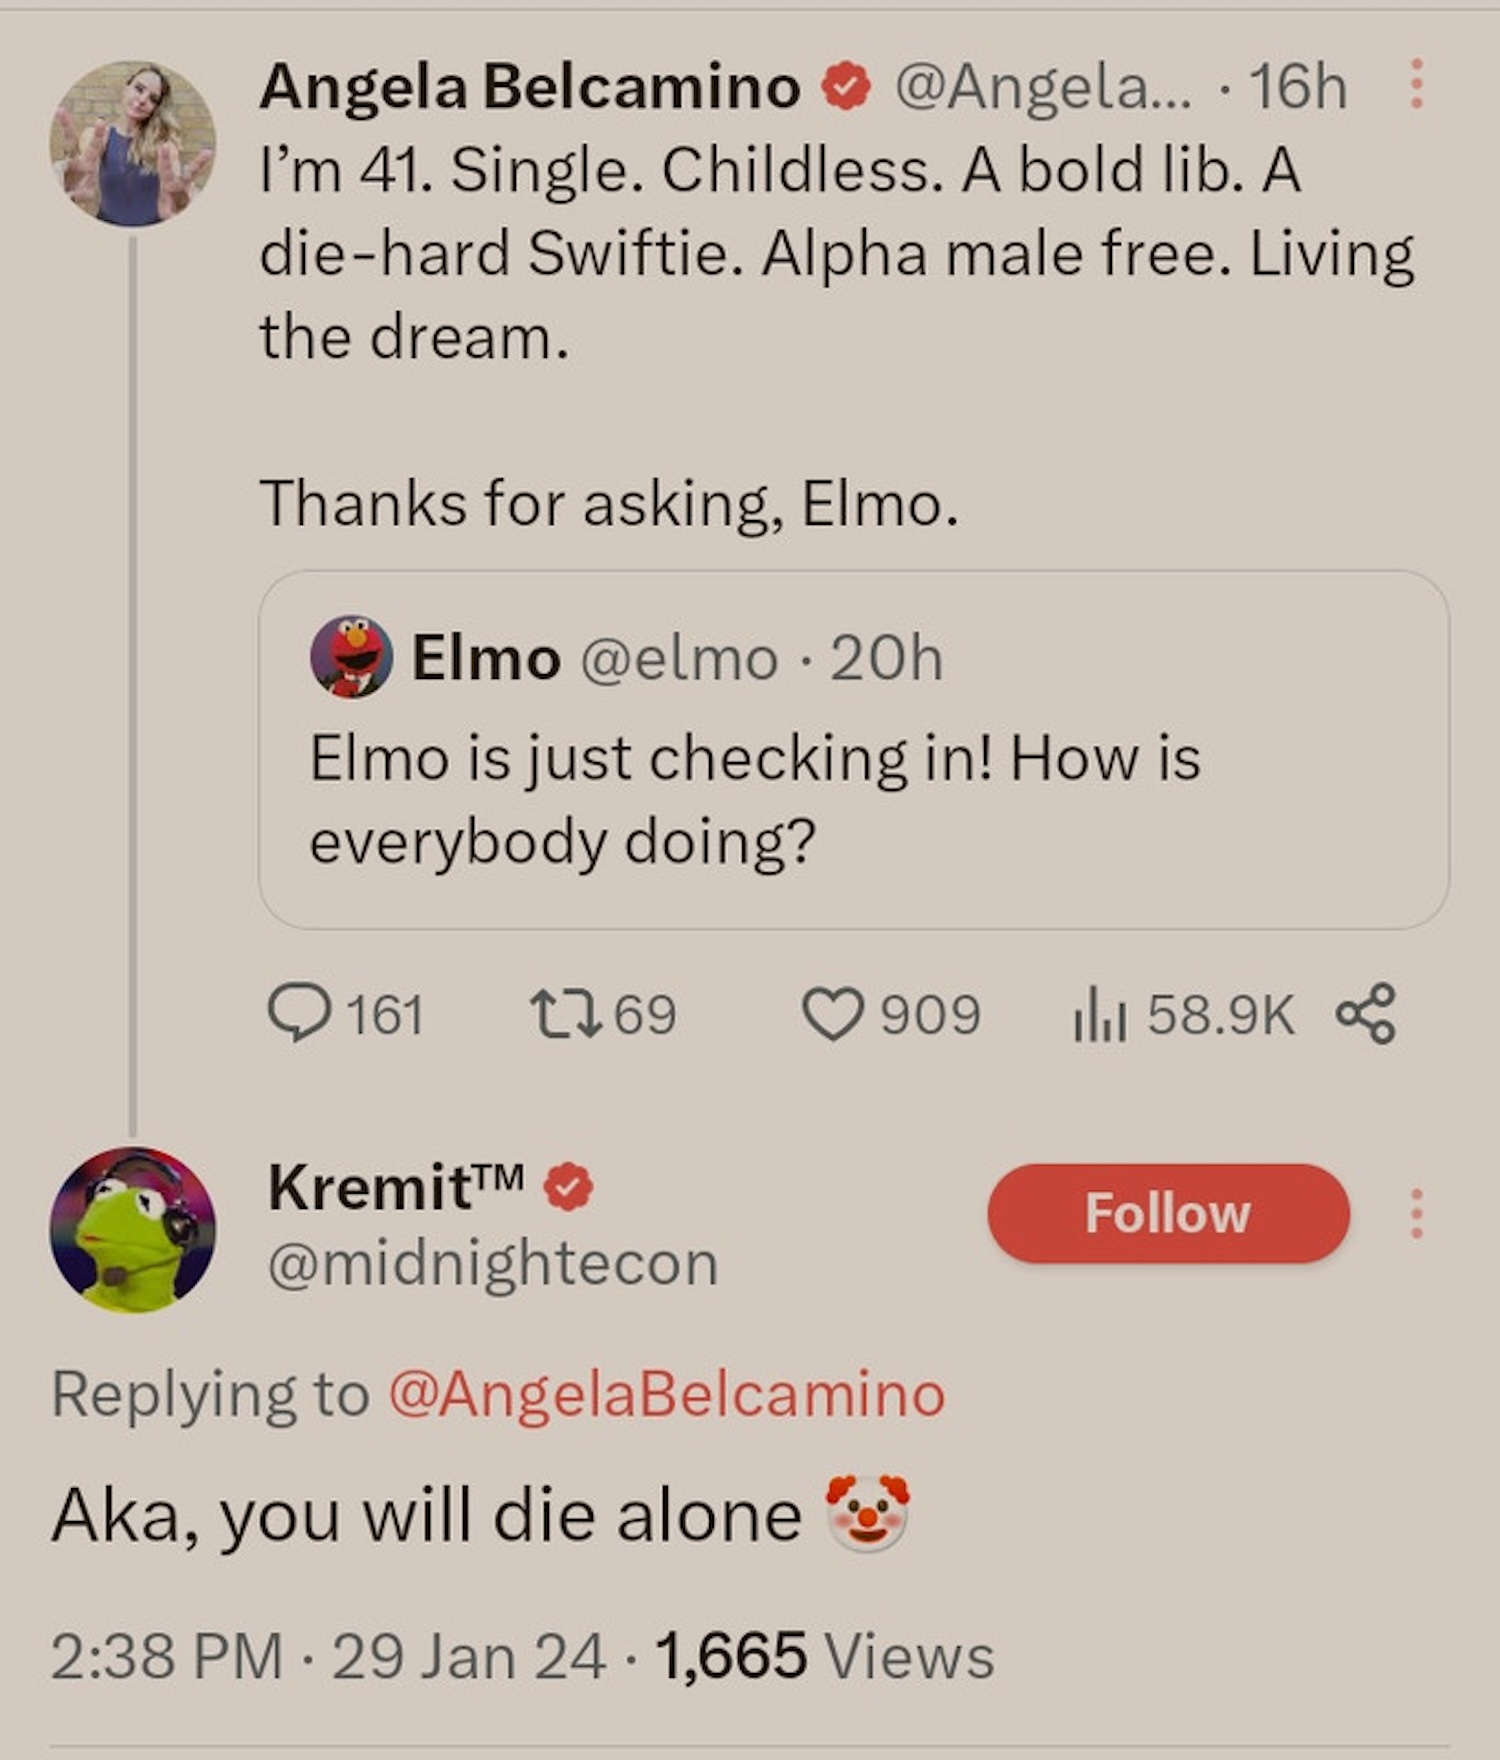
Task: Click the 1,665 Views count
Action: [825, 1655]
